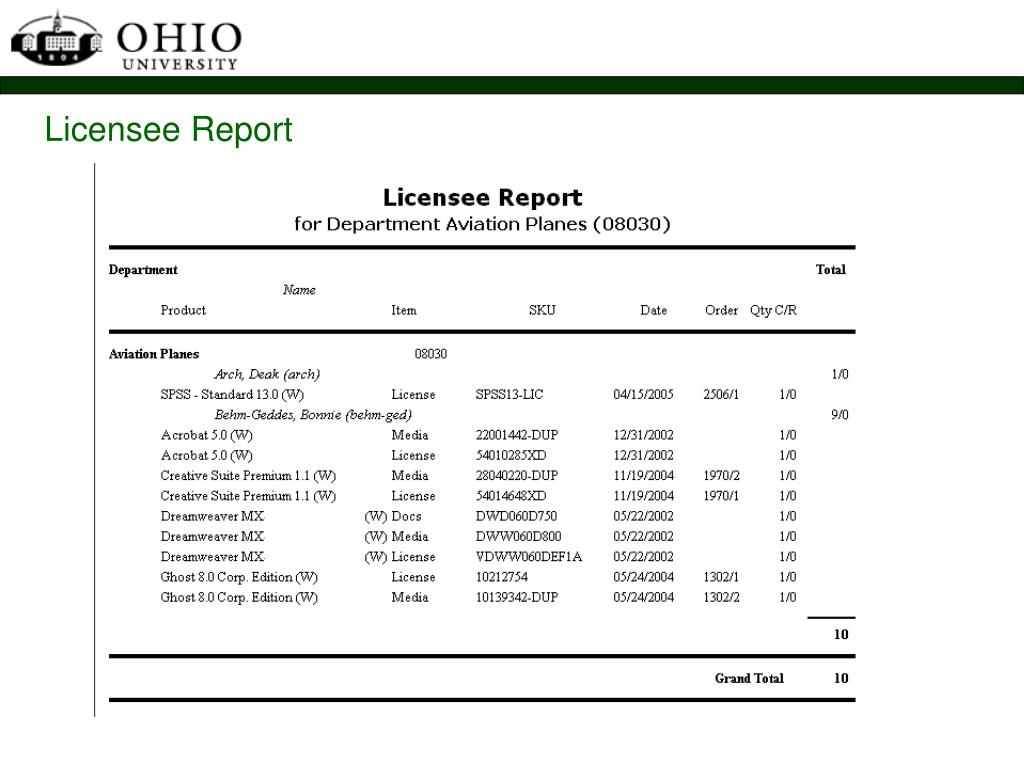The width and height of the screenshot is (1024, 768).
Task: Click date "04/15/2005"
Action: (x=643, y=394)
